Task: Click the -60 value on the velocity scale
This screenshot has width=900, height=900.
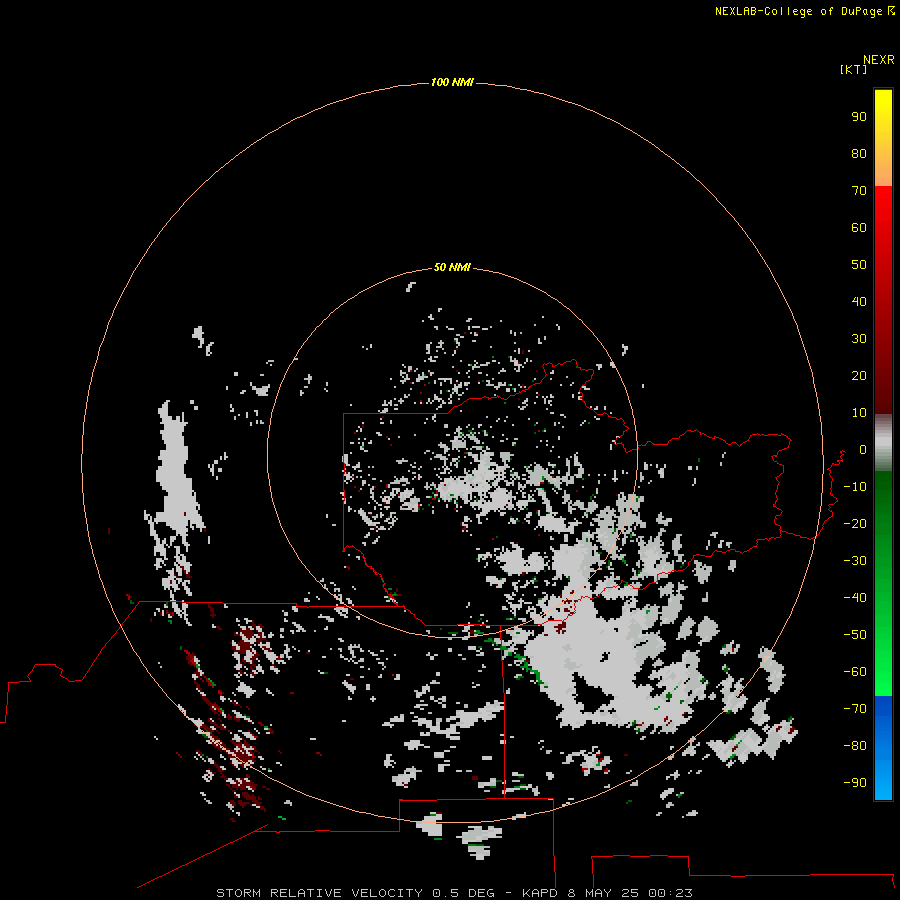Action: (x=855, y=672)
